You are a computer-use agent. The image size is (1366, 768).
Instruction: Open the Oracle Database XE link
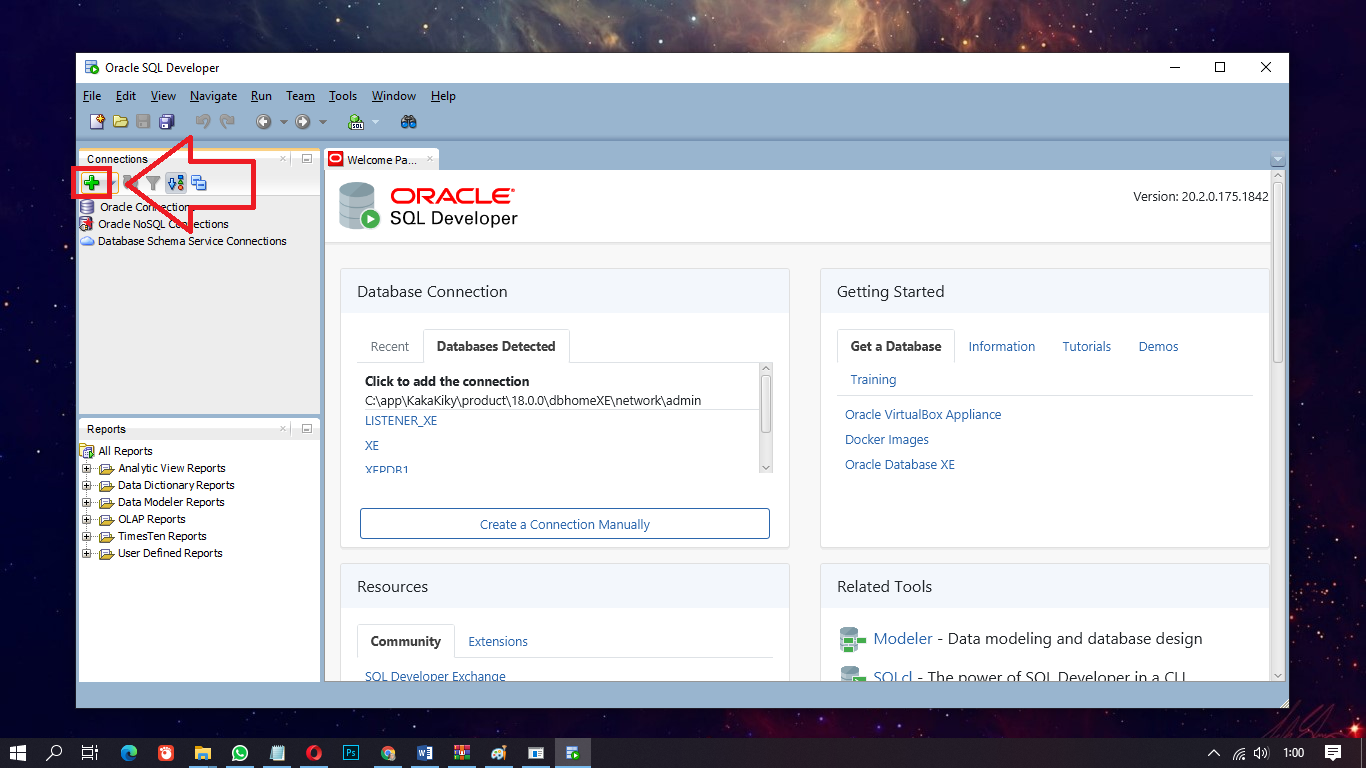point(900,464)
